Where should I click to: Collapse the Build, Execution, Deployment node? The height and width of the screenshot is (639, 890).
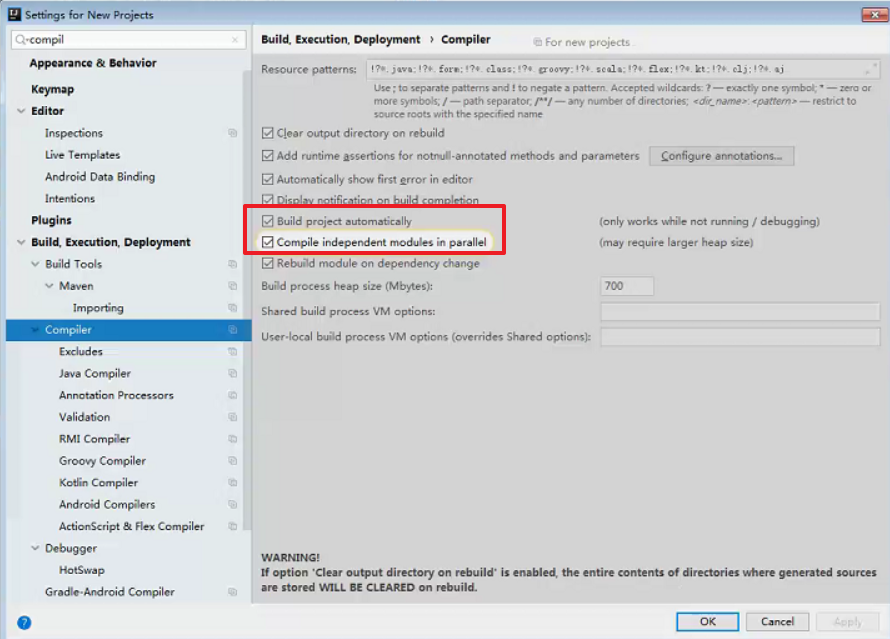point(21,242)
